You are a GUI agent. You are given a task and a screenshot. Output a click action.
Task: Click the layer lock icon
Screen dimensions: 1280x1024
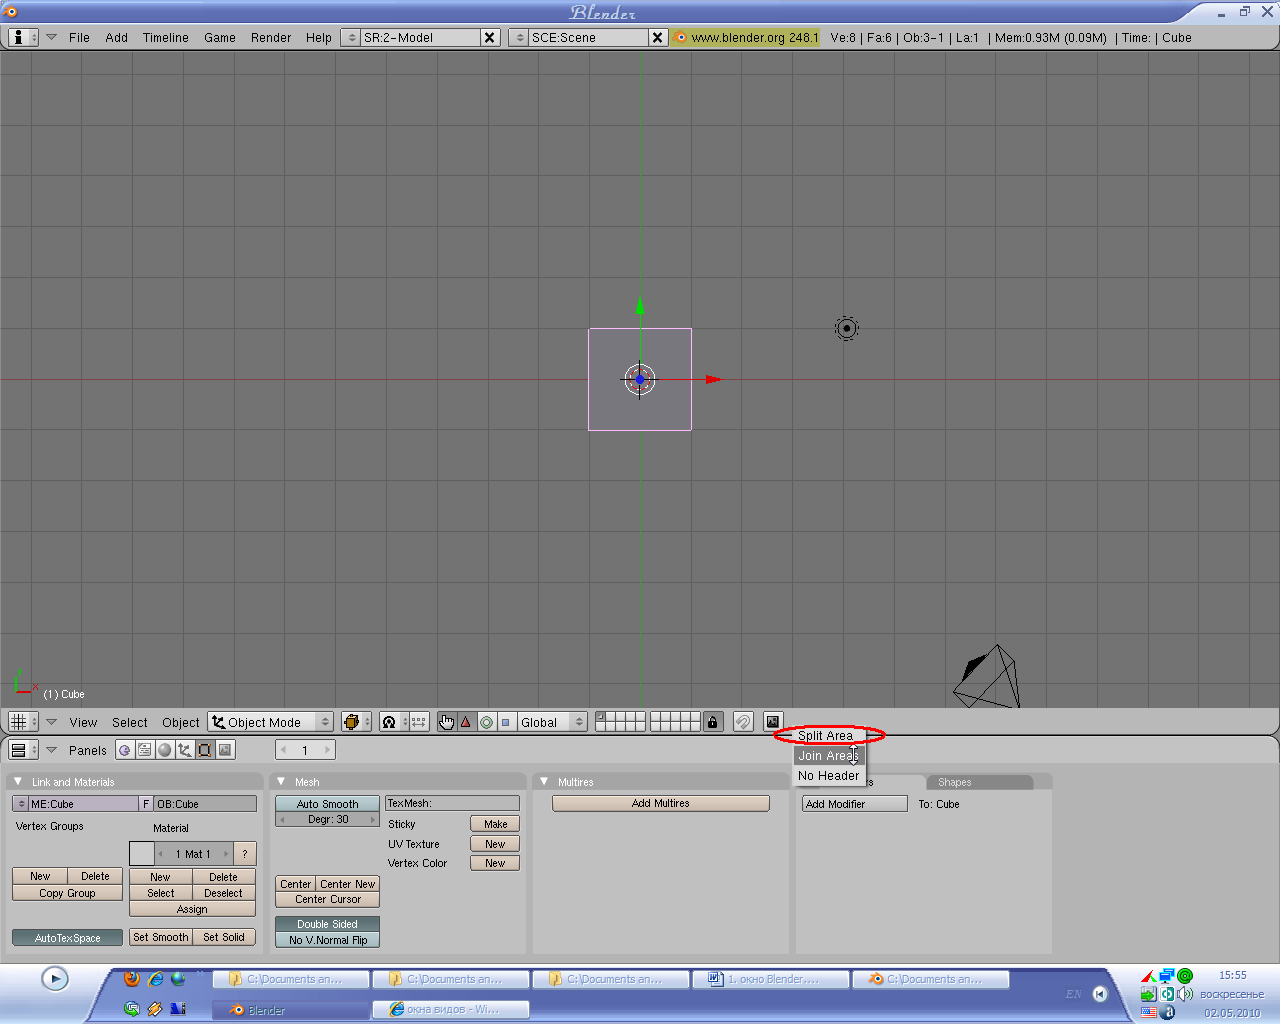pyautogui.click(x=712, y=722)
